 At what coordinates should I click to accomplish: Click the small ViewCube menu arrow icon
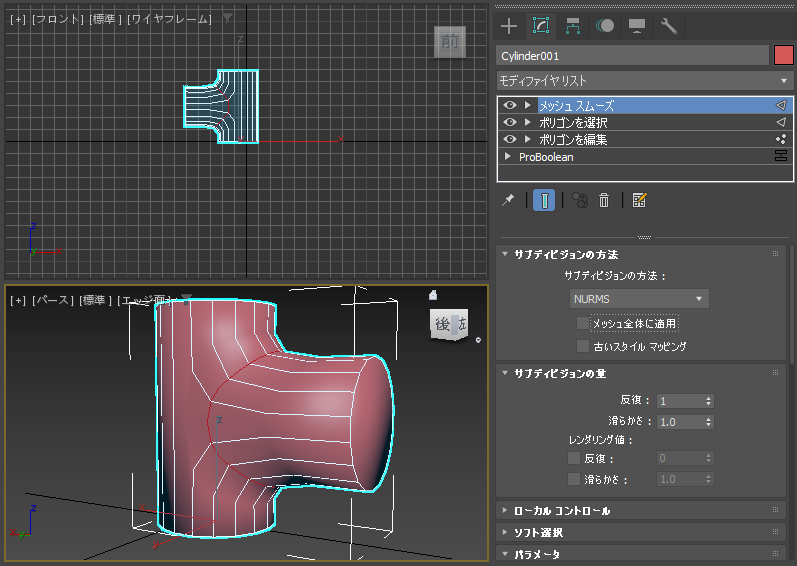tap(478, 340)
